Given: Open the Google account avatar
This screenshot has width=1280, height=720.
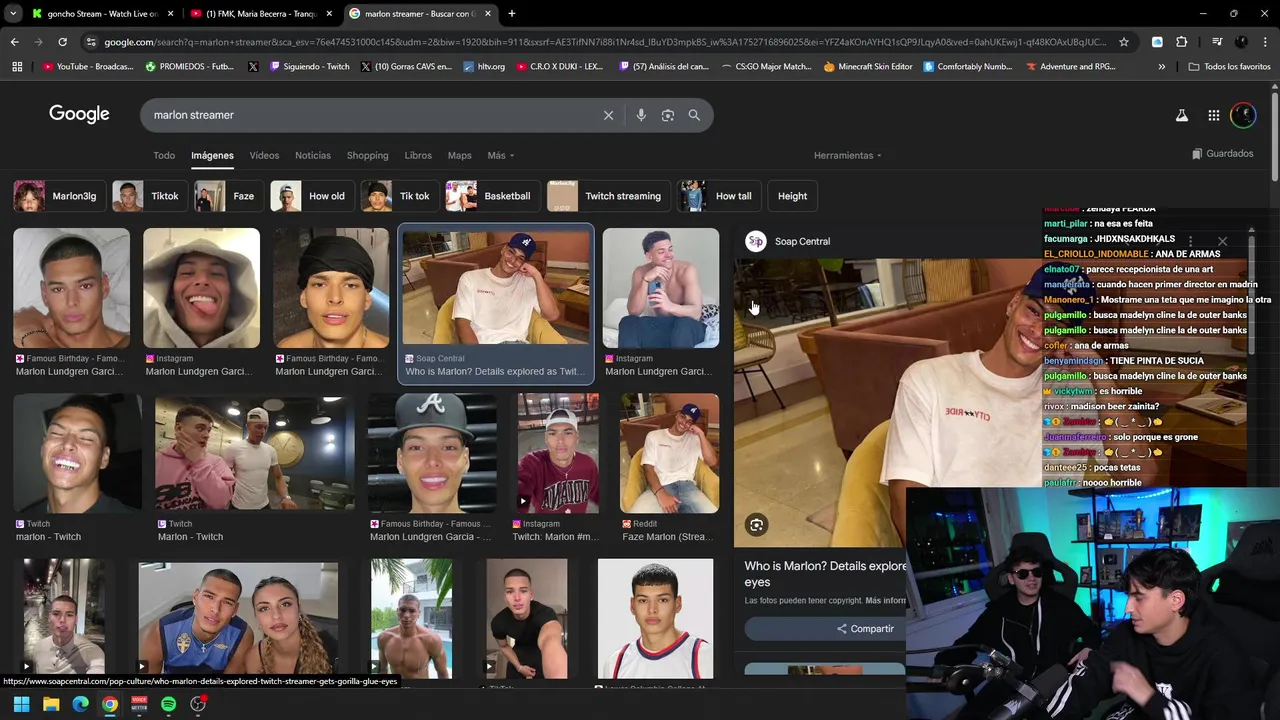Looking at the screenshot, I should 1243,116.
